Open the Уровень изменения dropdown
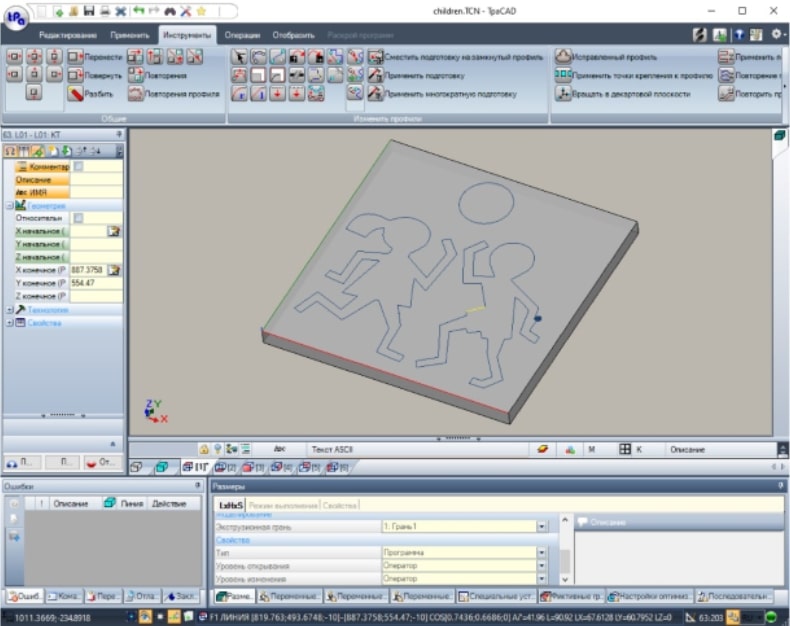The image size is (790, 626). 542,579
